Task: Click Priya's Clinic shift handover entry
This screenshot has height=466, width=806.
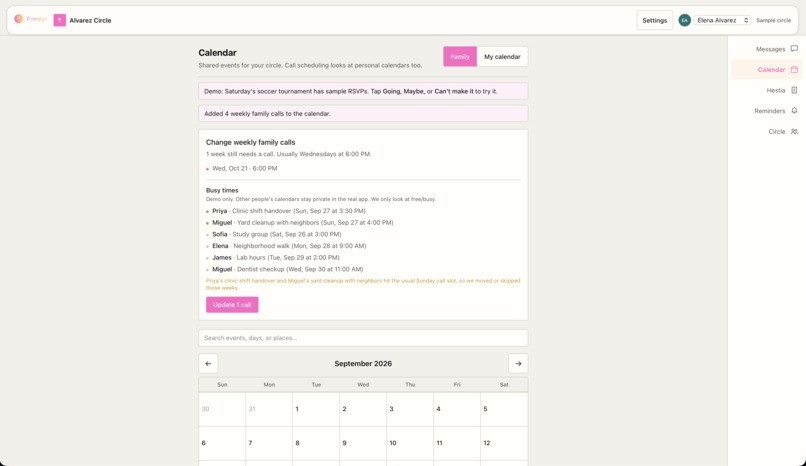Action: [288, 211]
